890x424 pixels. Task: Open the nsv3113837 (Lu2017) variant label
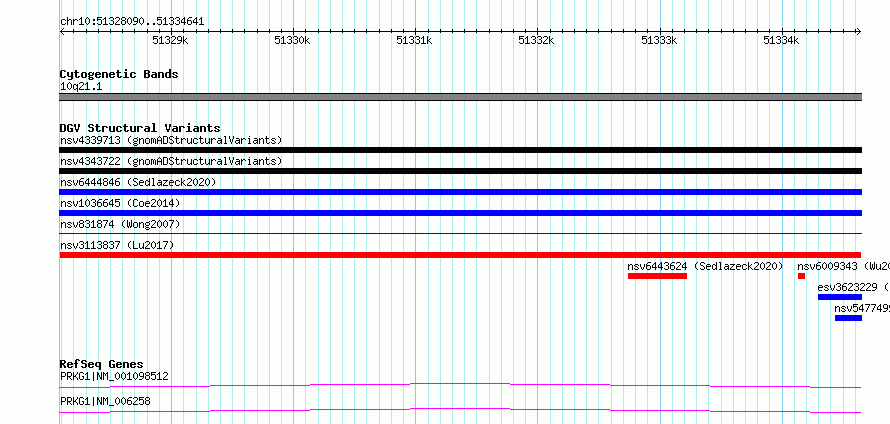click(117, 245)
